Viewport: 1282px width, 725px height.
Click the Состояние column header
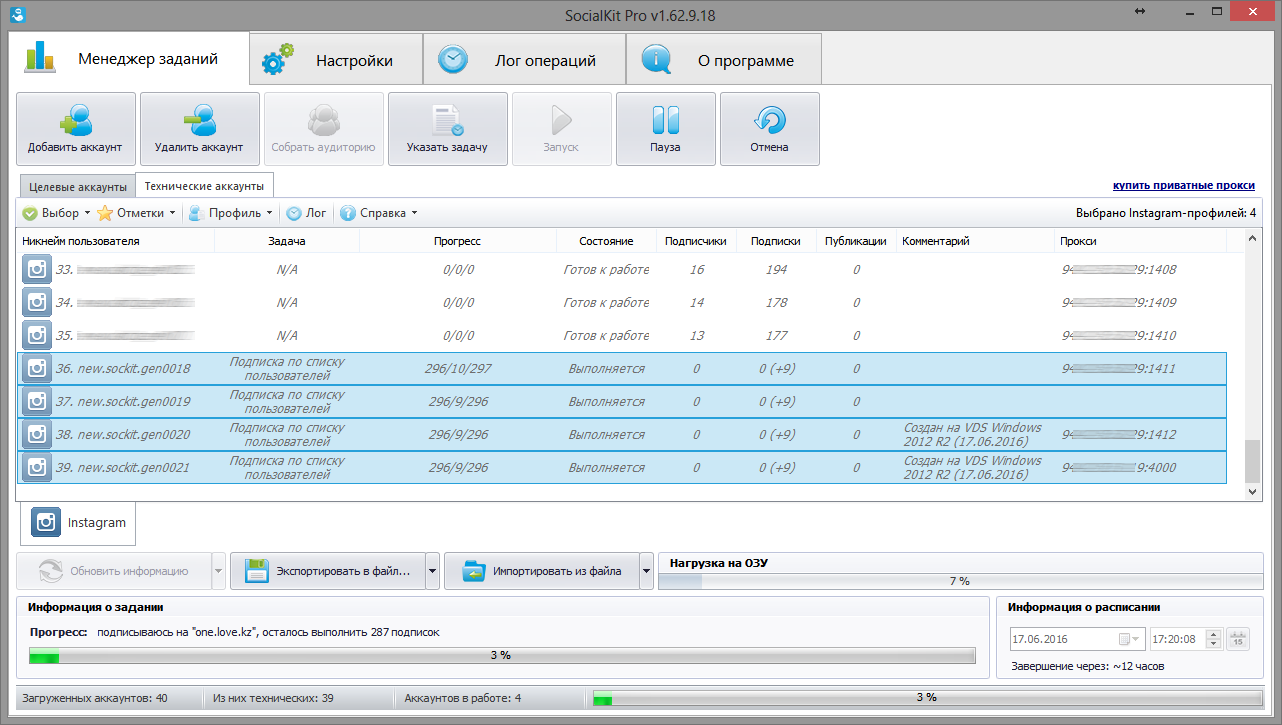click(x=606, y=241)
